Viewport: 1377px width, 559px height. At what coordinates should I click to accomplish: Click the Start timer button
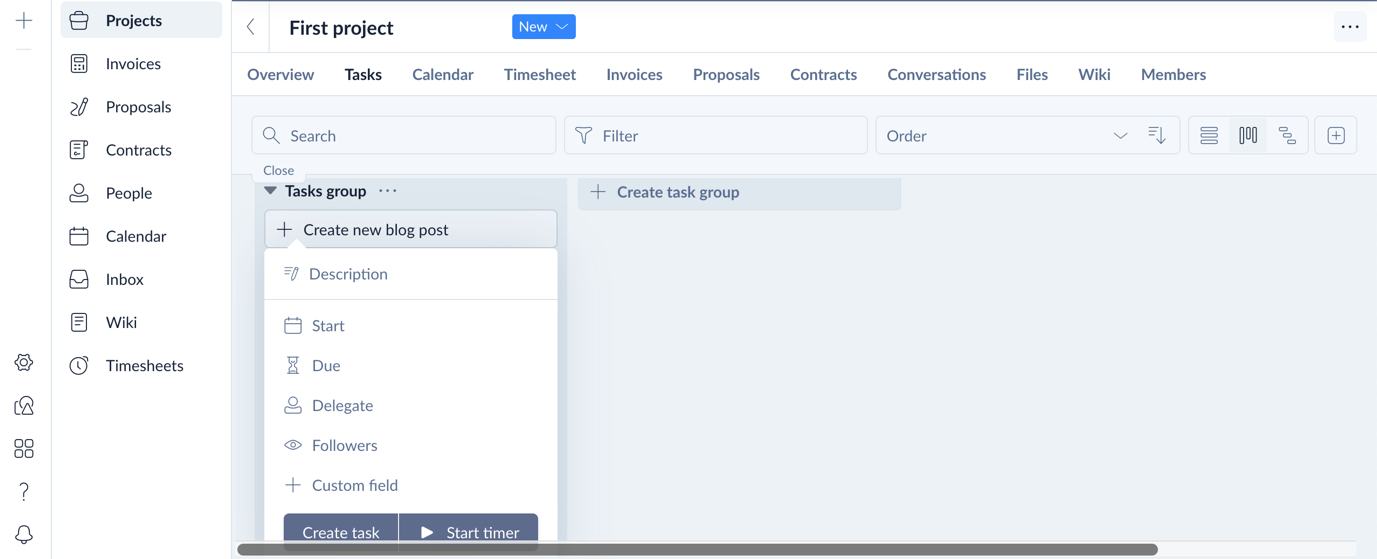coord(469,532)
